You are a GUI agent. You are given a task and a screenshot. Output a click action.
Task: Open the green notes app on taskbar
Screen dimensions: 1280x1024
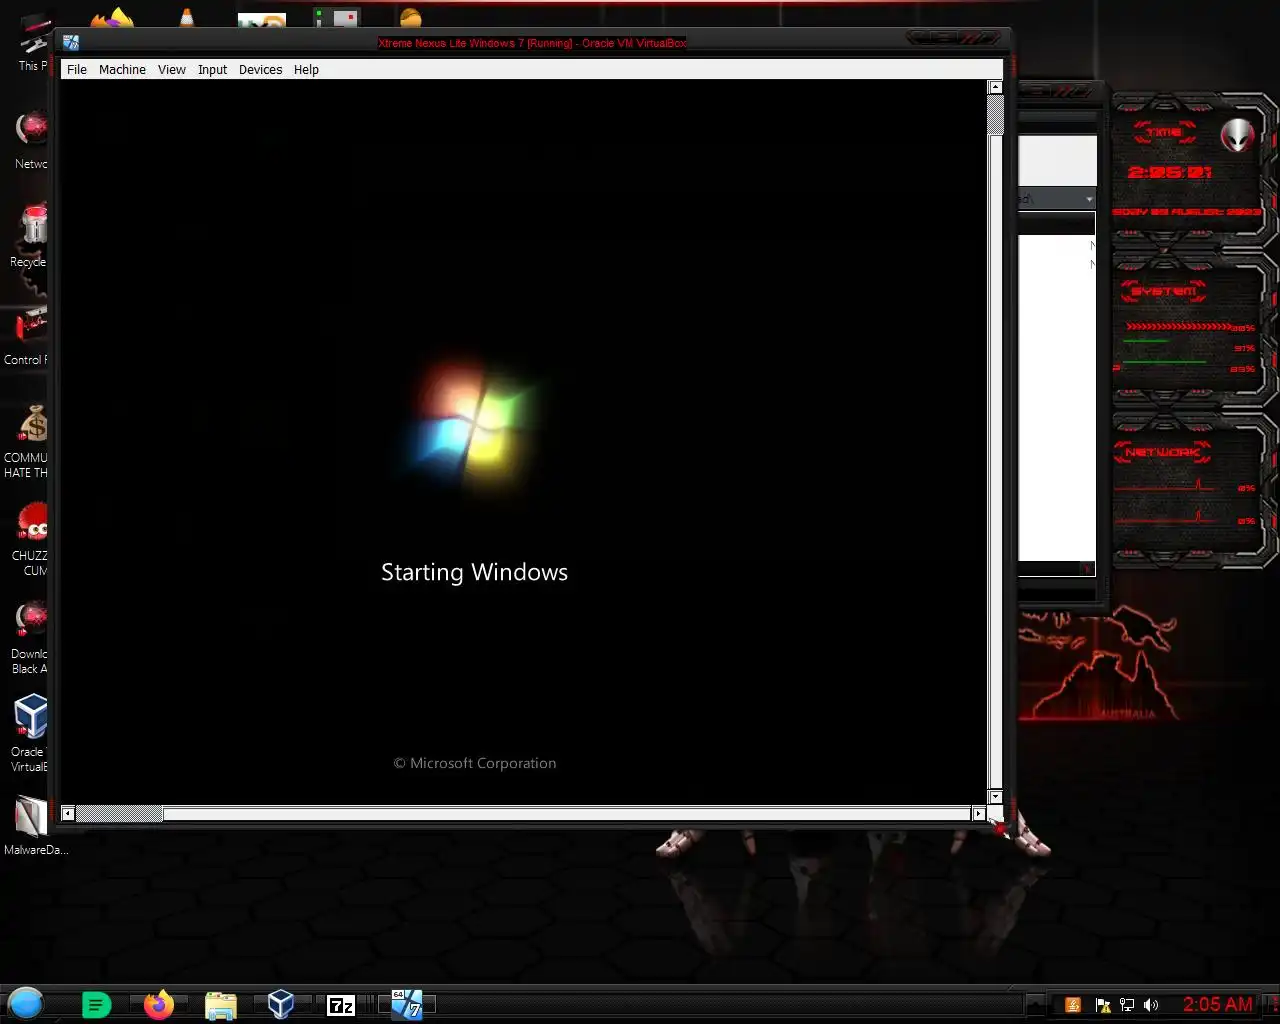[96, 1004]
